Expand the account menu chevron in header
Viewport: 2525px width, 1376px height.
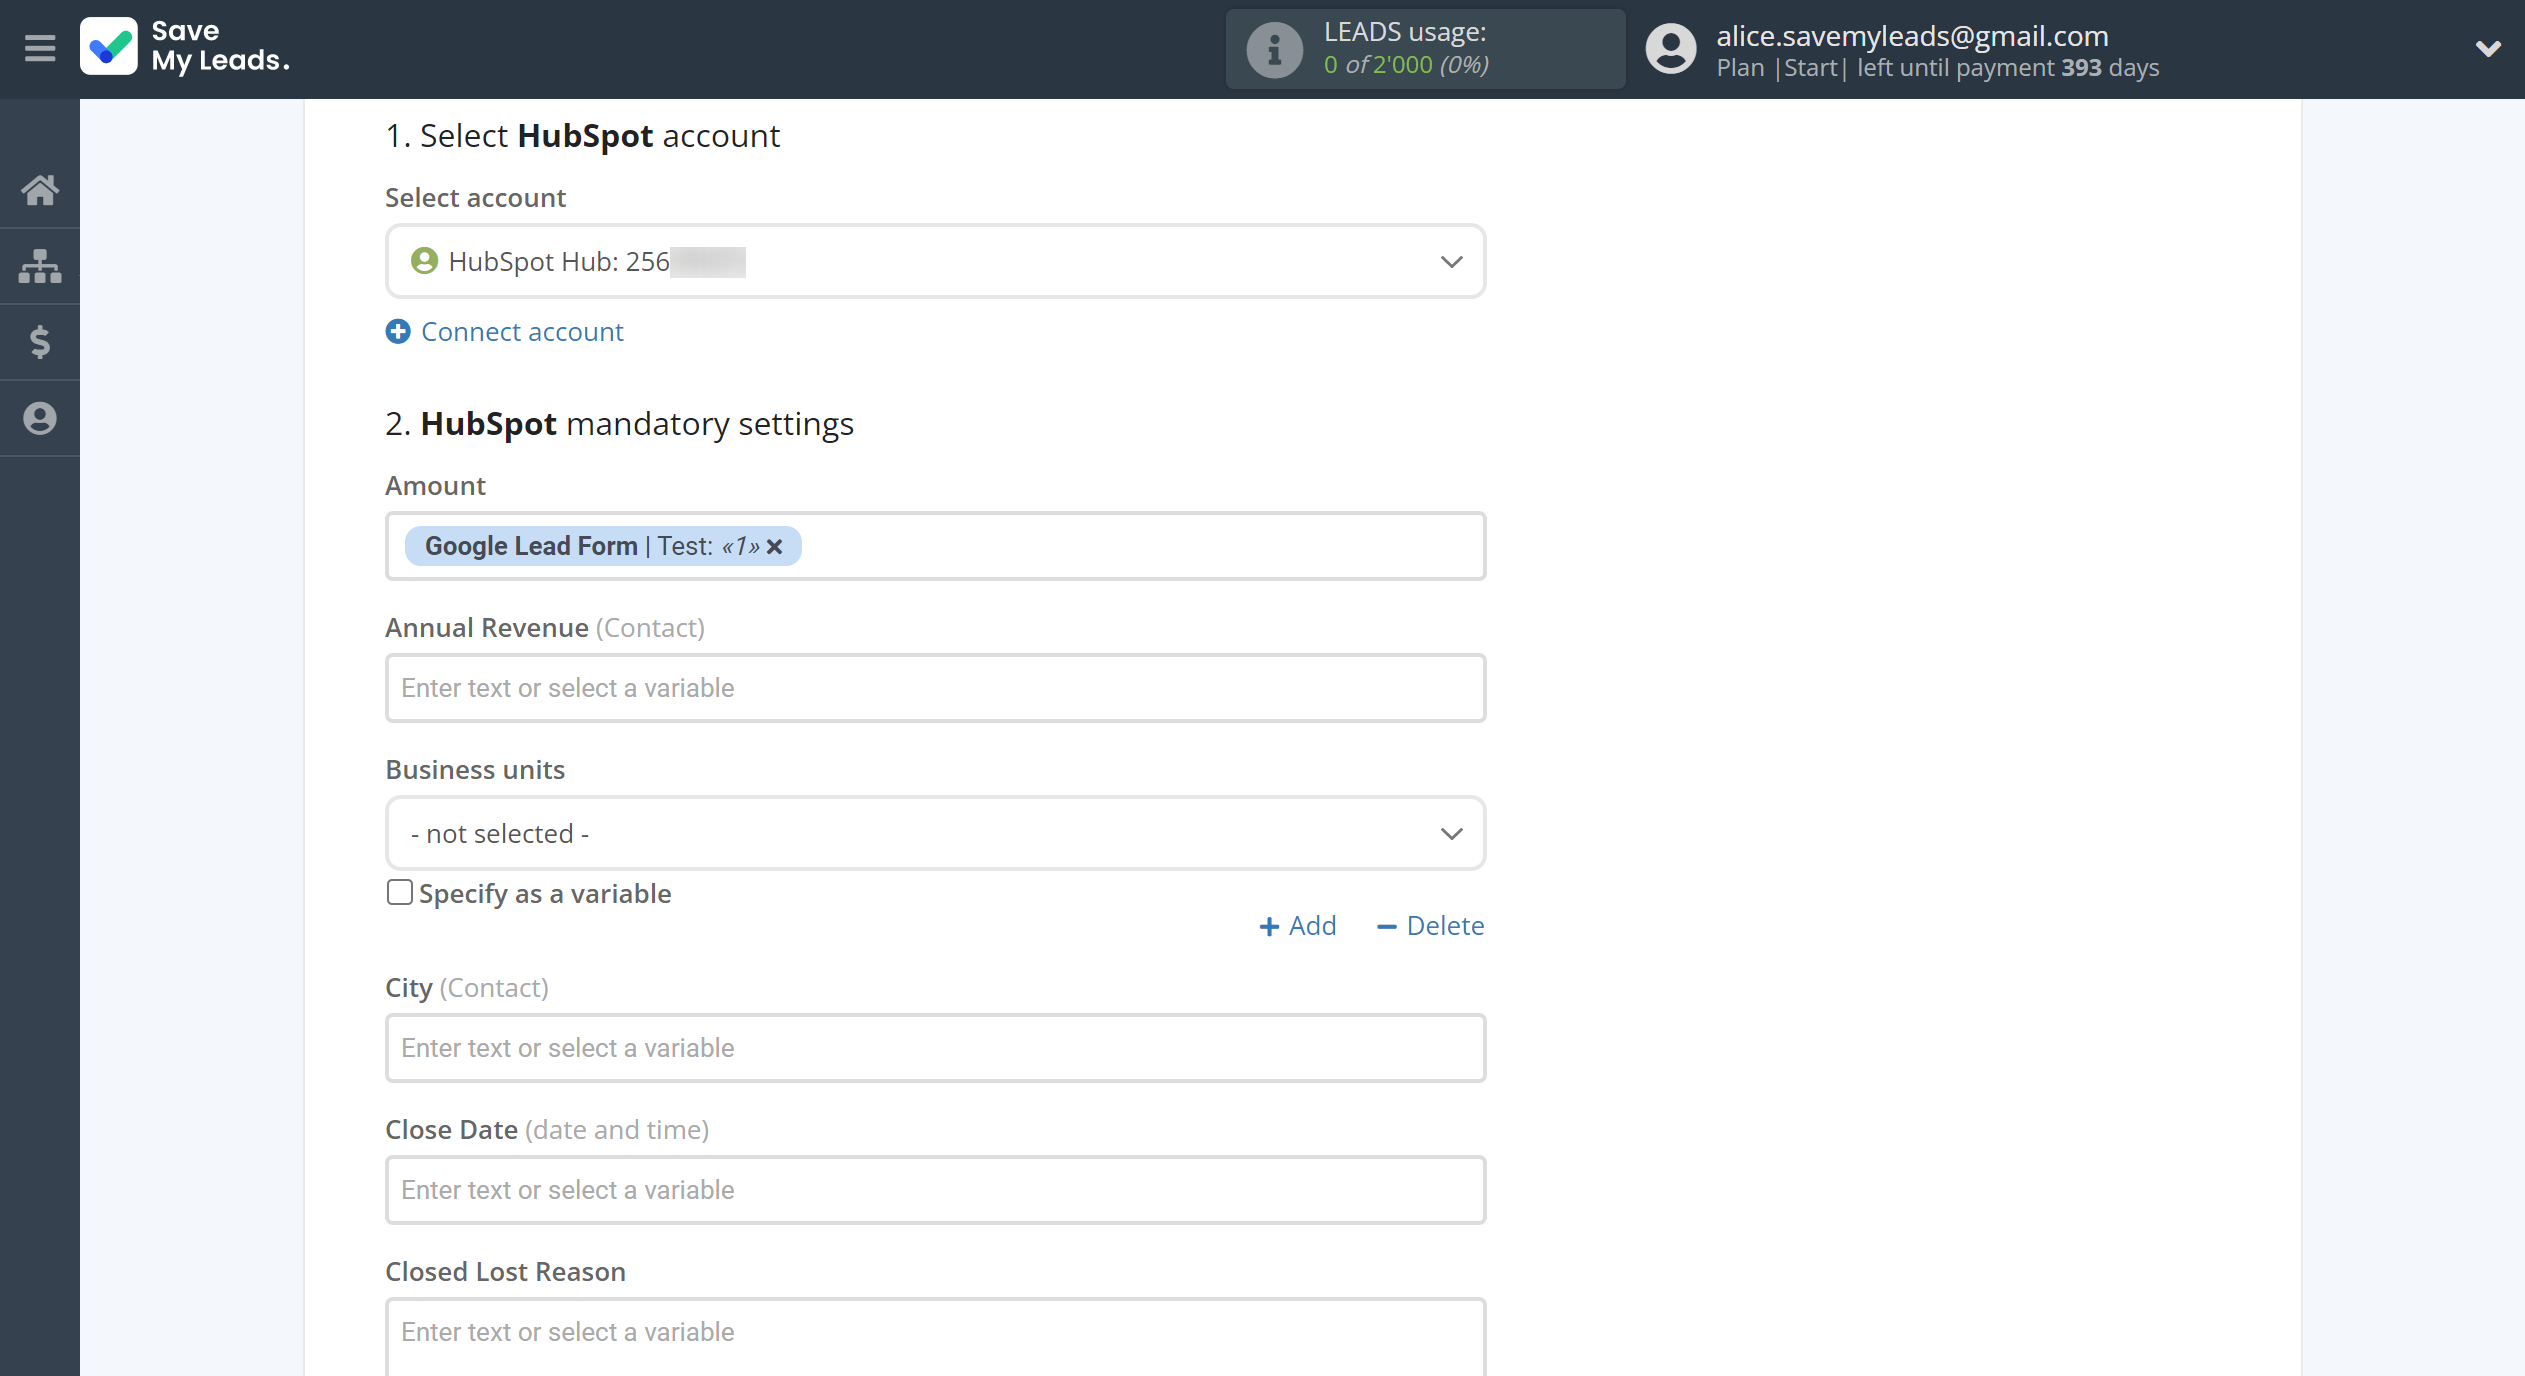coord(2488,48)
